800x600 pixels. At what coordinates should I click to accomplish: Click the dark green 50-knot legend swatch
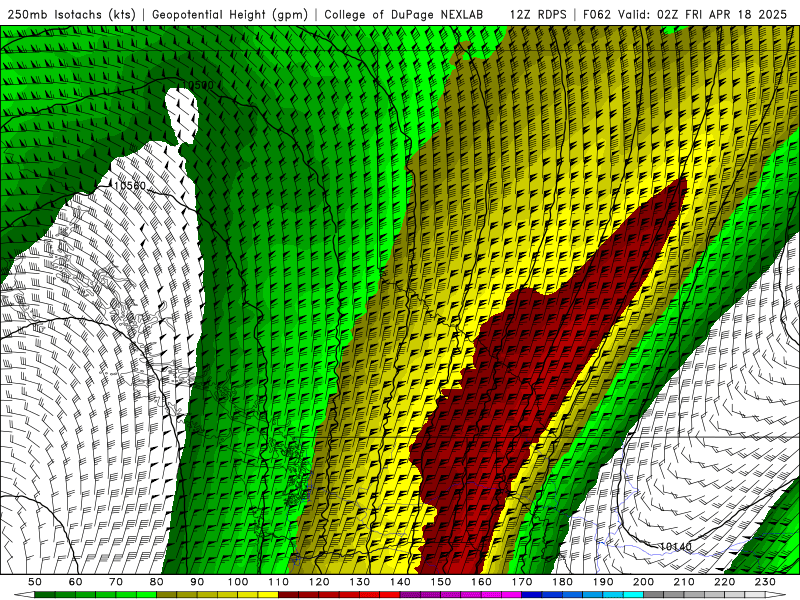(45, 595)
